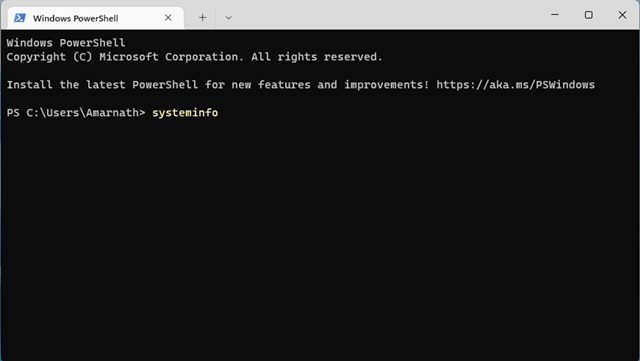The width and height of the screenshot is (640, 361).
Task: Maximize the terminal window
Action: click(589, 15)
